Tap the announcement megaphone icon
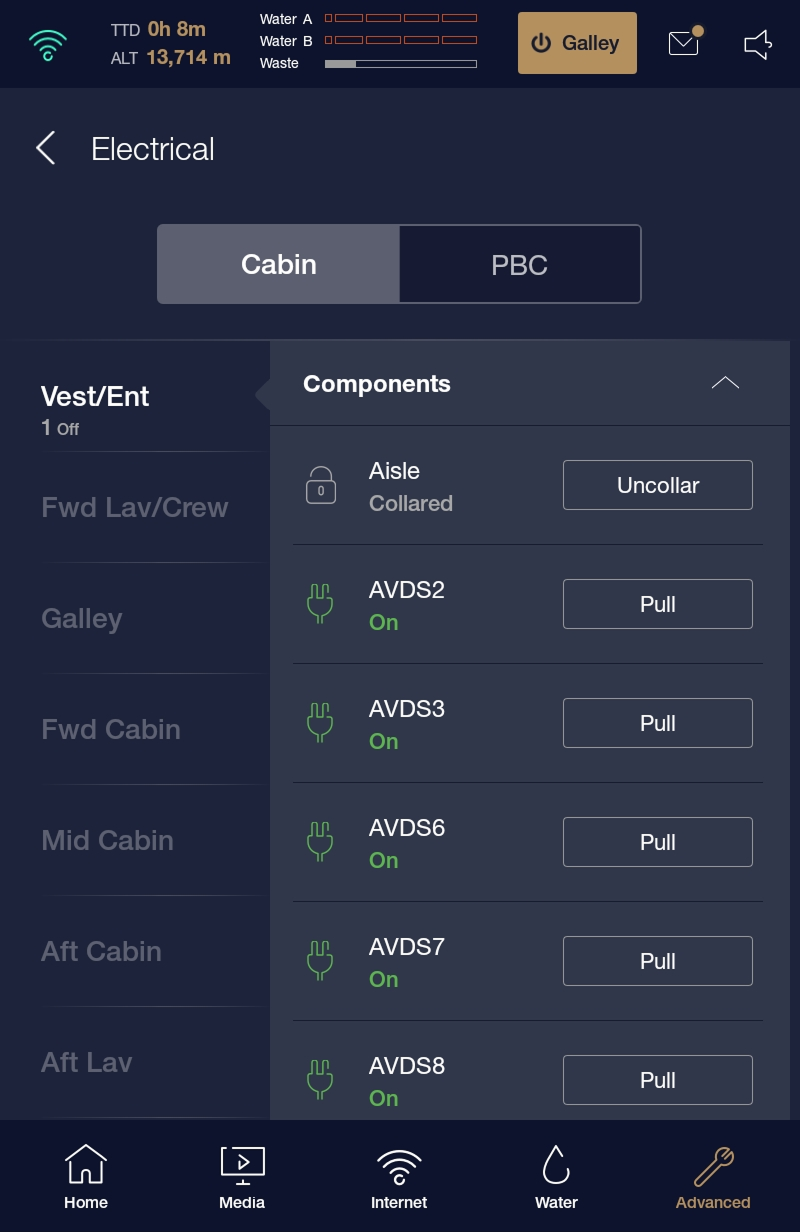The image size is (800, 1232). (758, 44)
